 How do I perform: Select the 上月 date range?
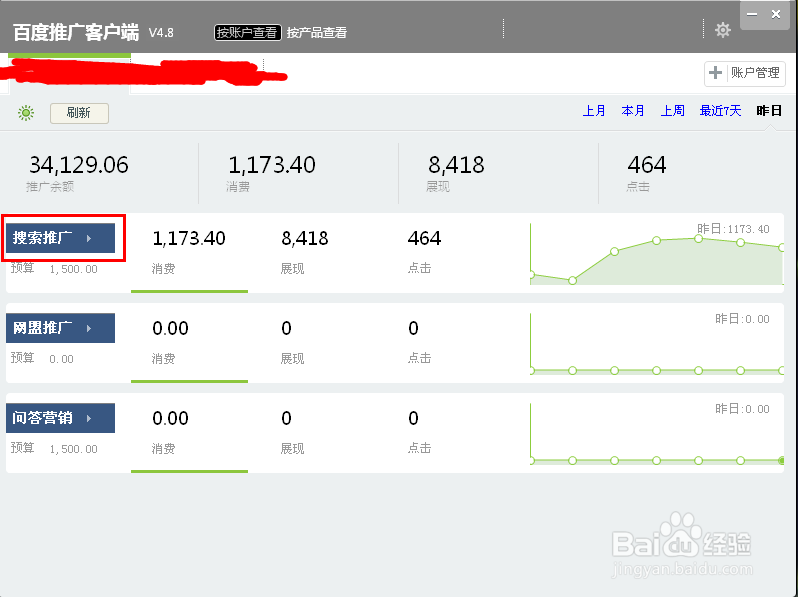tap(594, 111)
